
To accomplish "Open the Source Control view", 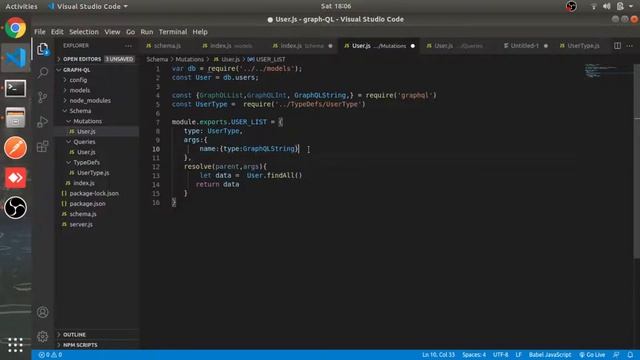I will coord(42,97).
